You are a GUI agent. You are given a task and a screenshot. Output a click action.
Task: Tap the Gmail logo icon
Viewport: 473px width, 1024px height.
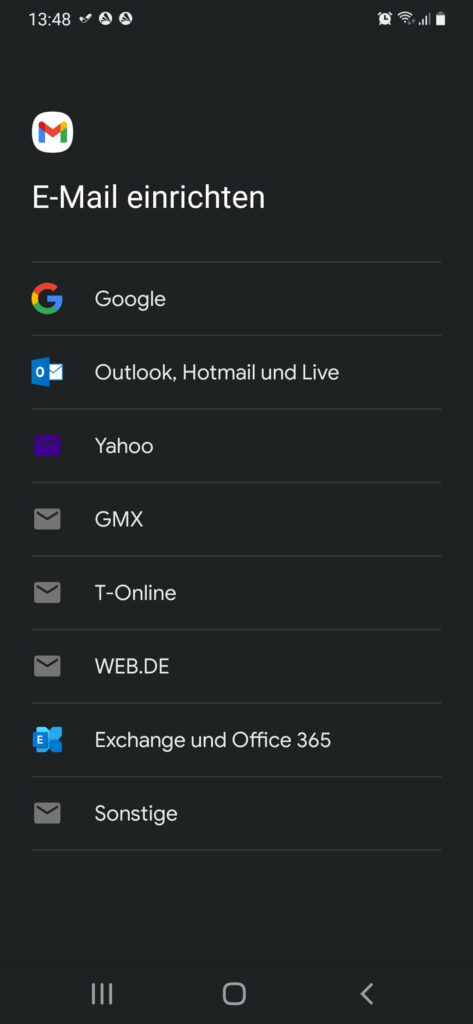[52, 132]
